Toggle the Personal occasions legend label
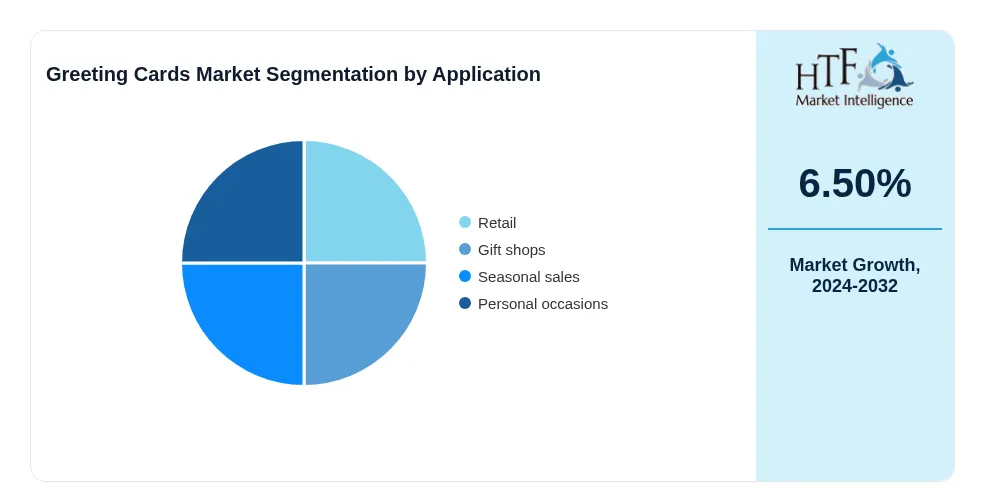The image size is (983, 500). click(x=543, y=304)
